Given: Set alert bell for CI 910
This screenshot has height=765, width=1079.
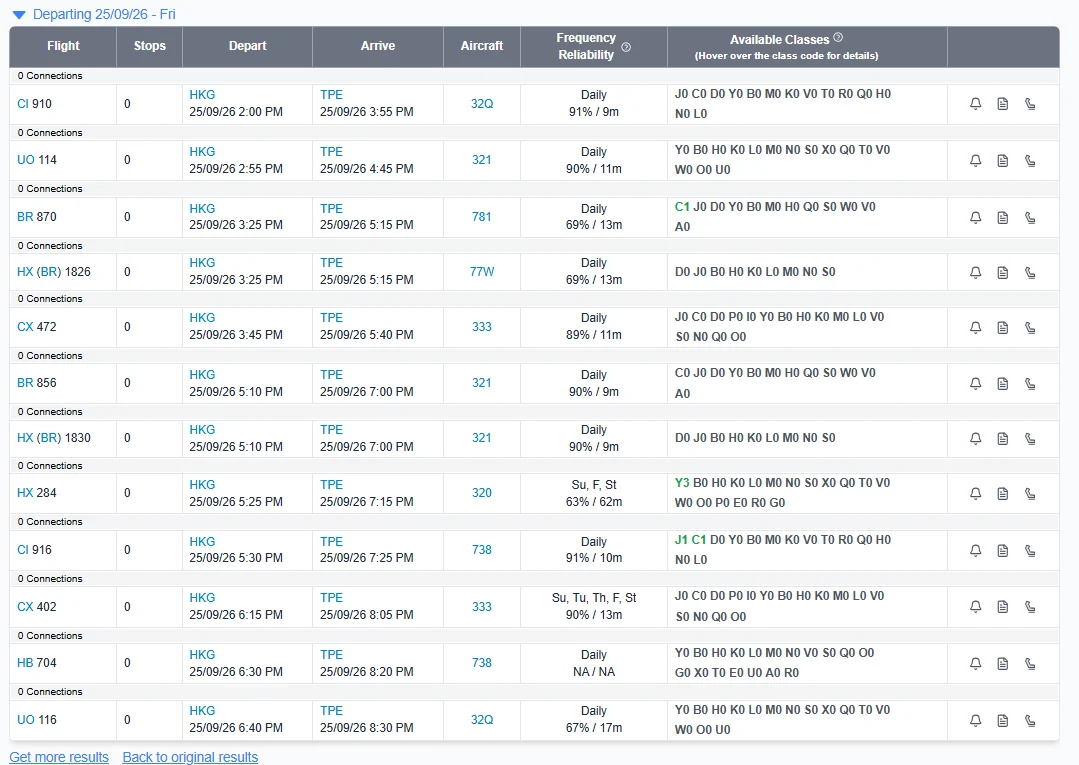Looking at the screenshot, I should [x=975, y=104].
